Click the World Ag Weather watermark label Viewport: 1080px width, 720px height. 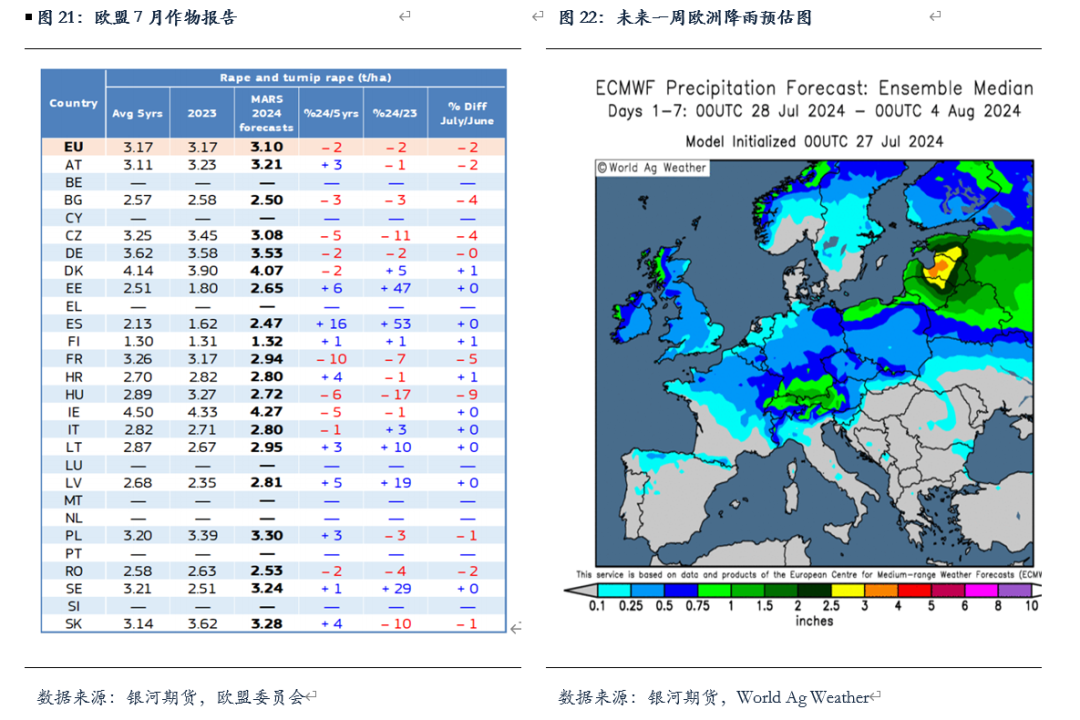tap(652, 168)
